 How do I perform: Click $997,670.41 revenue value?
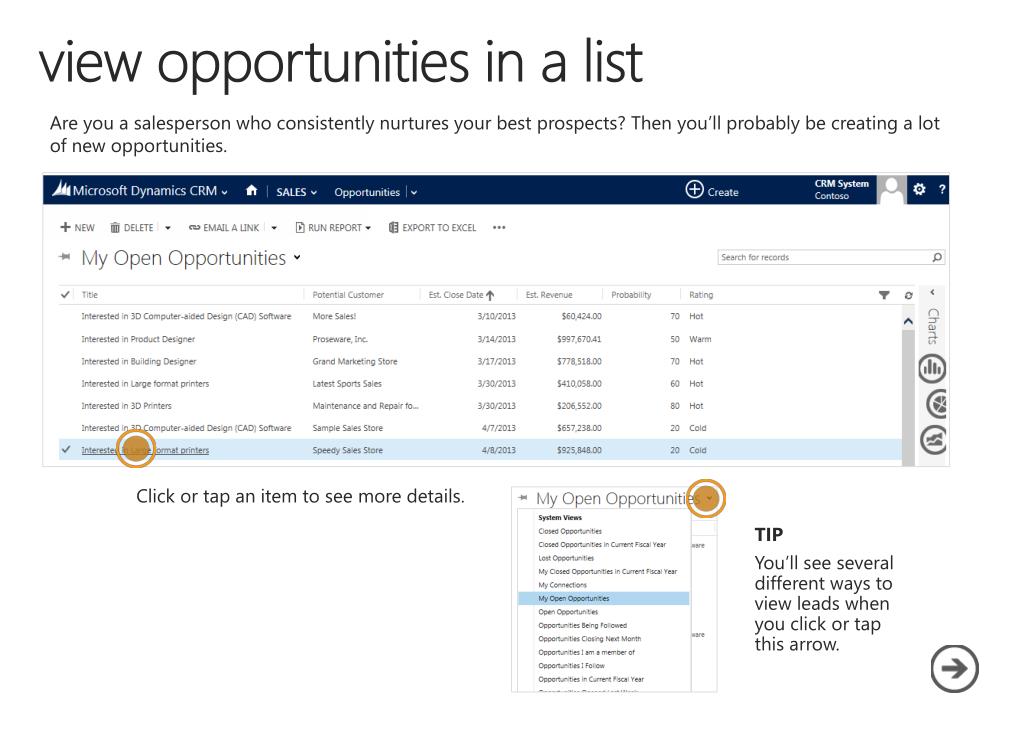tap(579, 339)
